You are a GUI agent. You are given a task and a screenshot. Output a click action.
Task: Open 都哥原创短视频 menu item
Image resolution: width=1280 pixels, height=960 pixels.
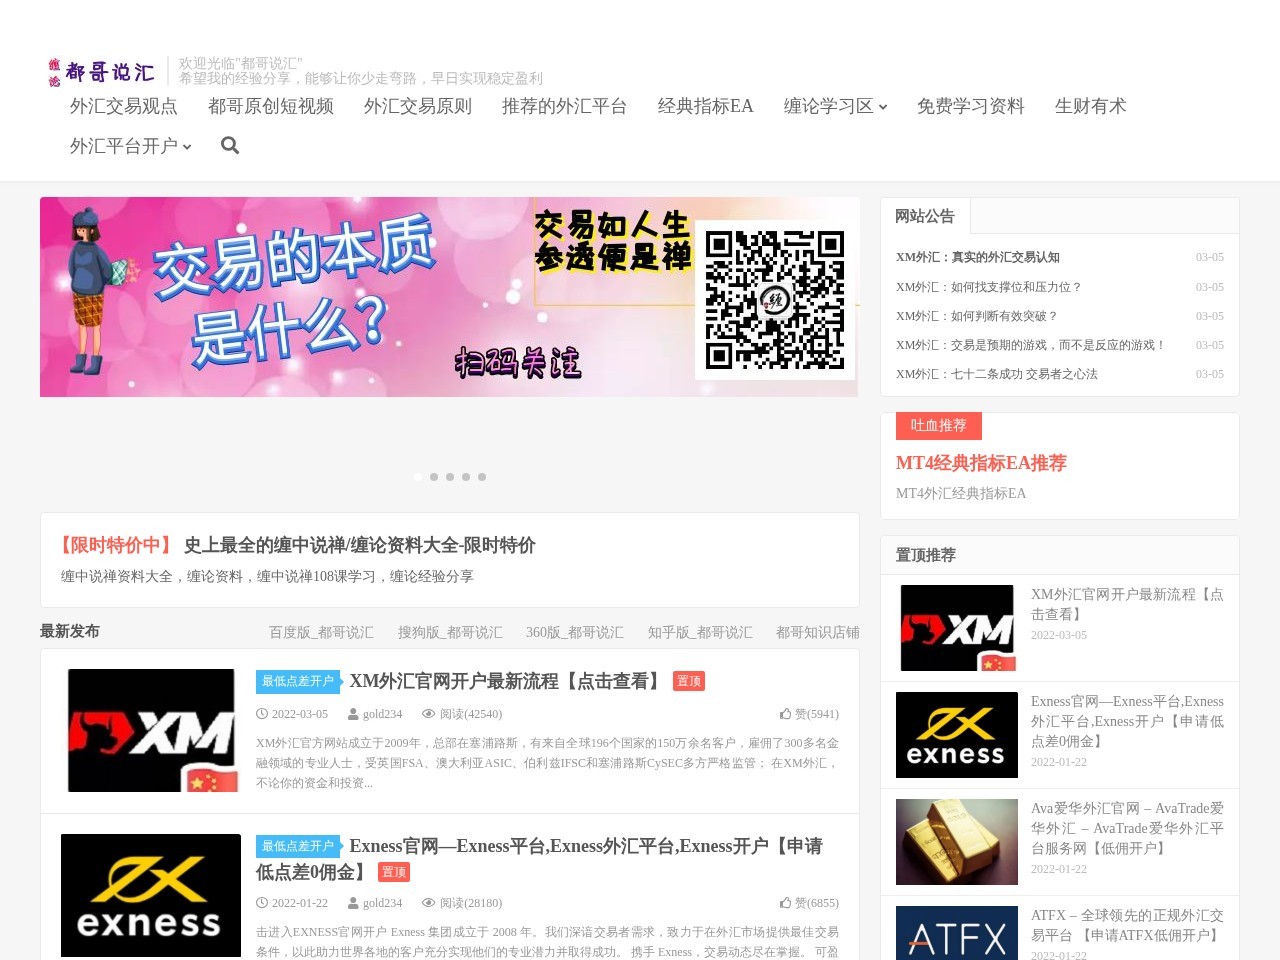[271, 106]
